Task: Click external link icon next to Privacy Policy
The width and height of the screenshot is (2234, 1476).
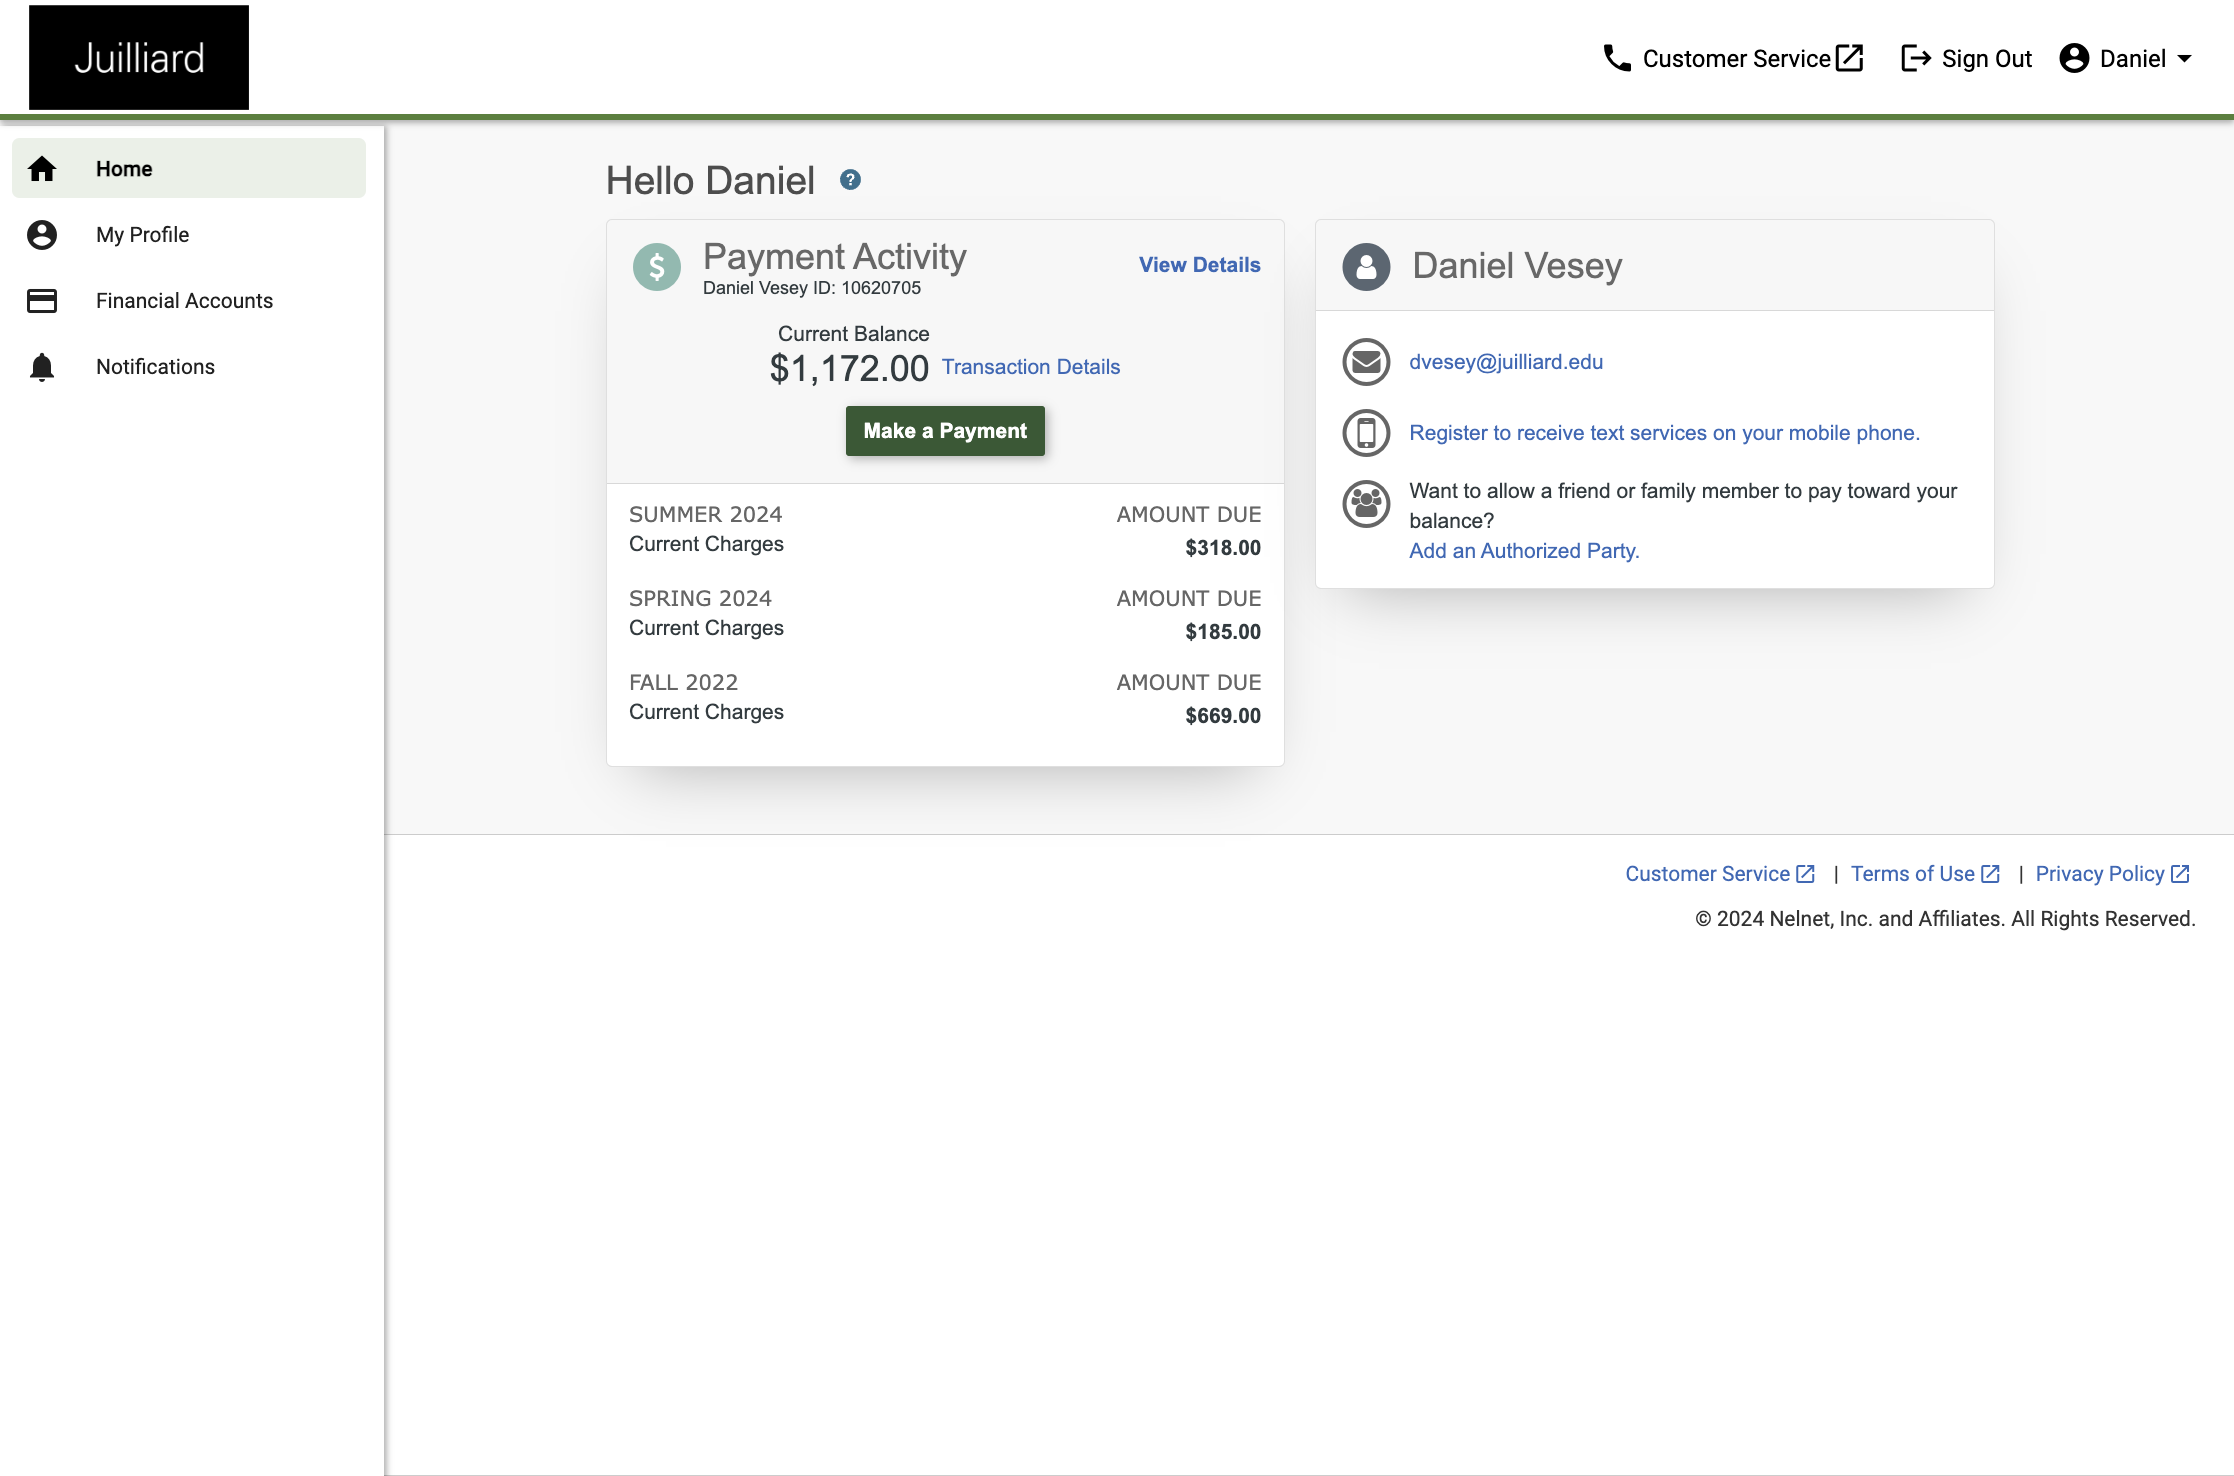Action: coord(2181,874)
